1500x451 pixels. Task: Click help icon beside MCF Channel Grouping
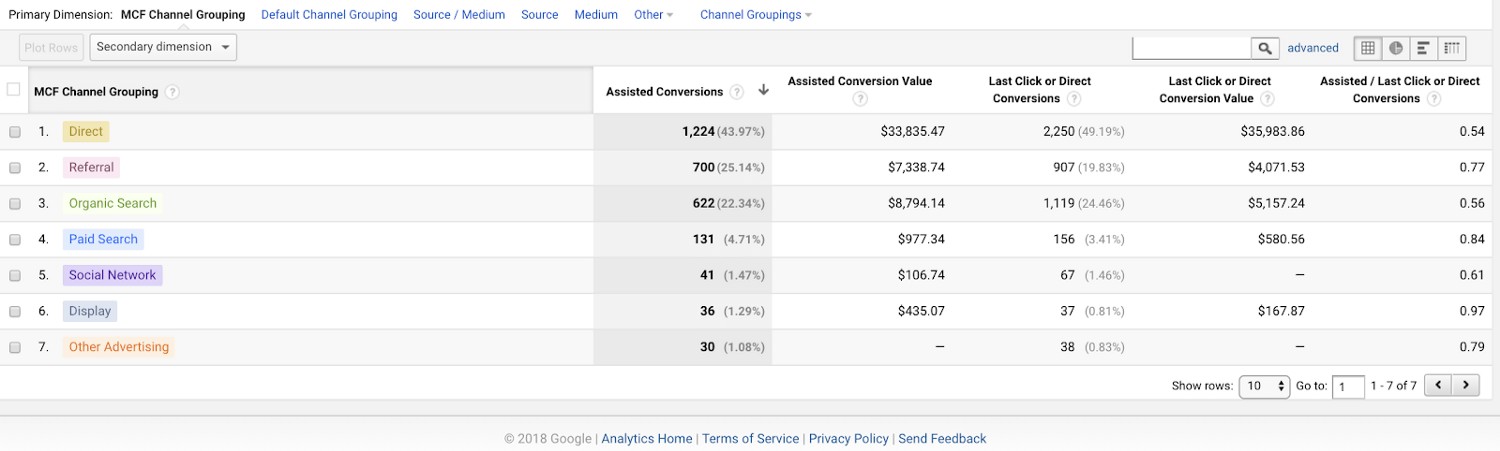(x=172, y=92)
